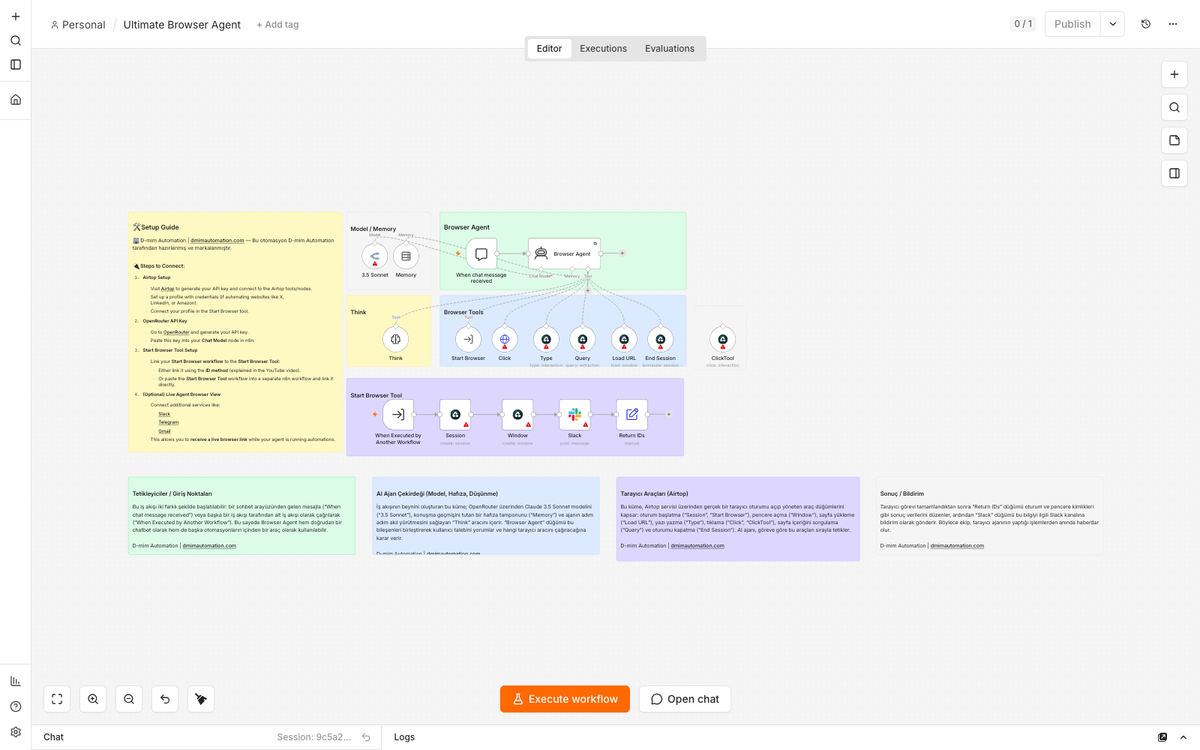This screenshot has height=750, width=1200.
Task: Zoom out of the canvas
Action: coord(129,699)
